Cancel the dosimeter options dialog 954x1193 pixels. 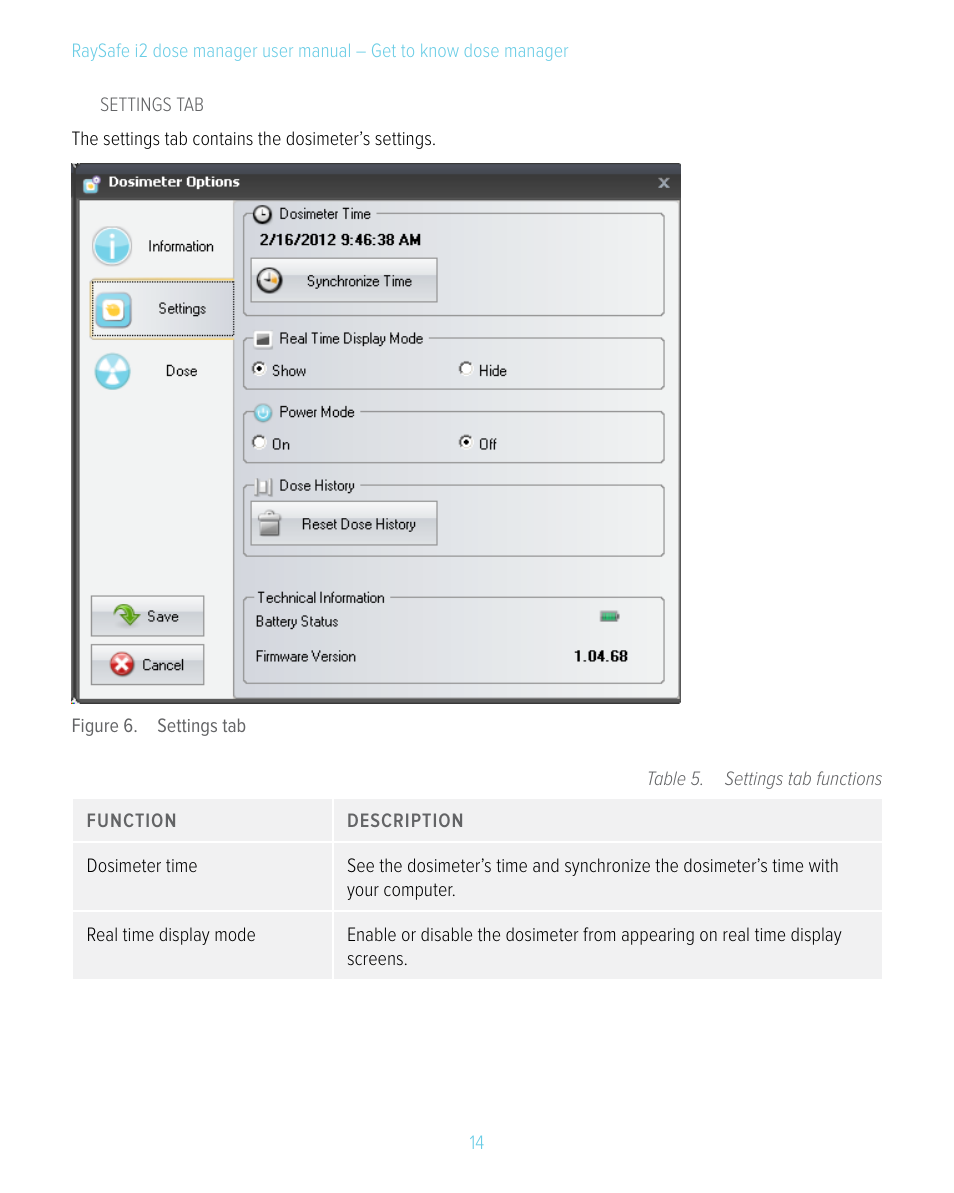click(x=148, y=664)
